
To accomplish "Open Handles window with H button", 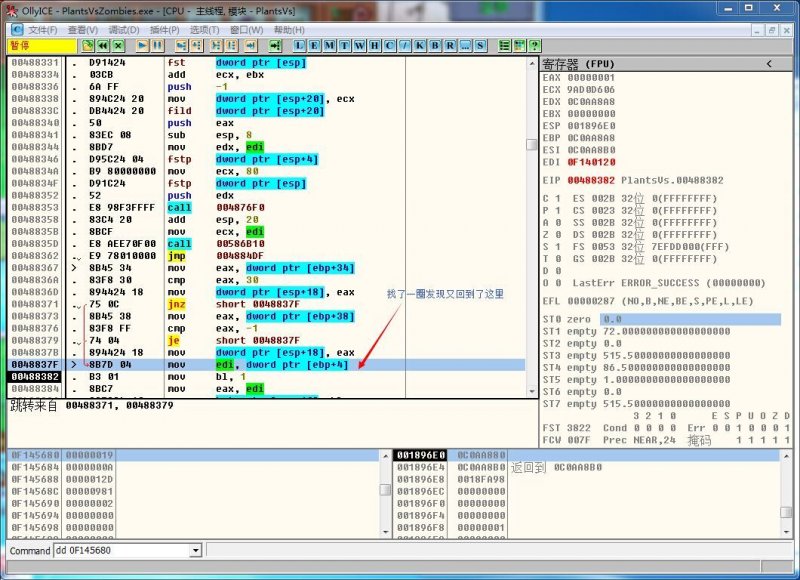I will pos(374,45).
